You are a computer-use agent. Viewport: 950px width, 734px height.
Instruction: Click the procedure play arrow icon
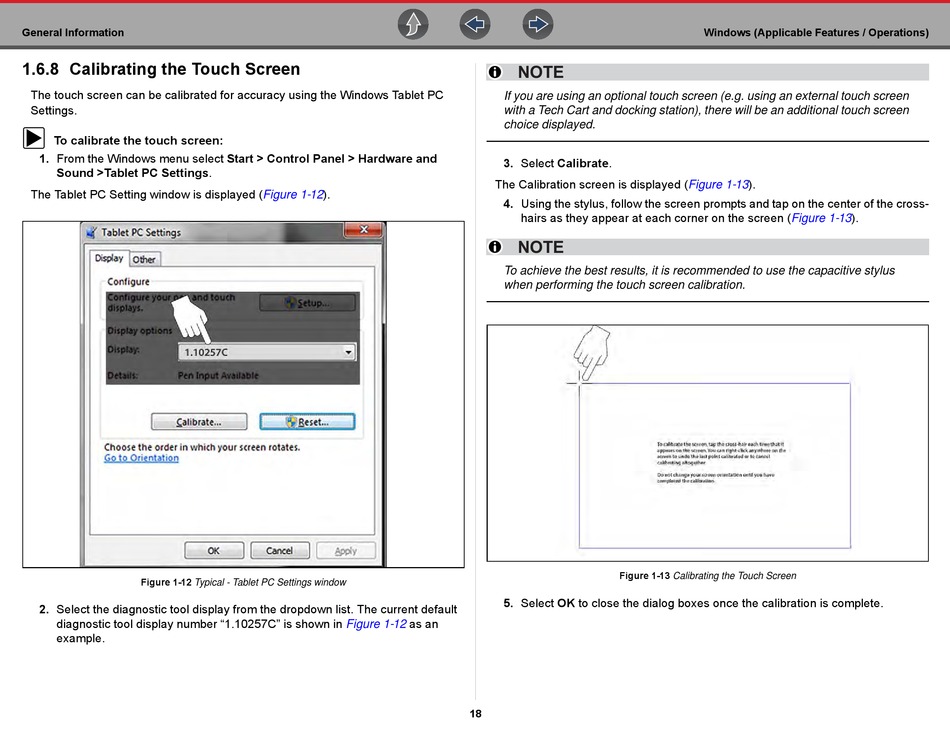coord(34,138)
